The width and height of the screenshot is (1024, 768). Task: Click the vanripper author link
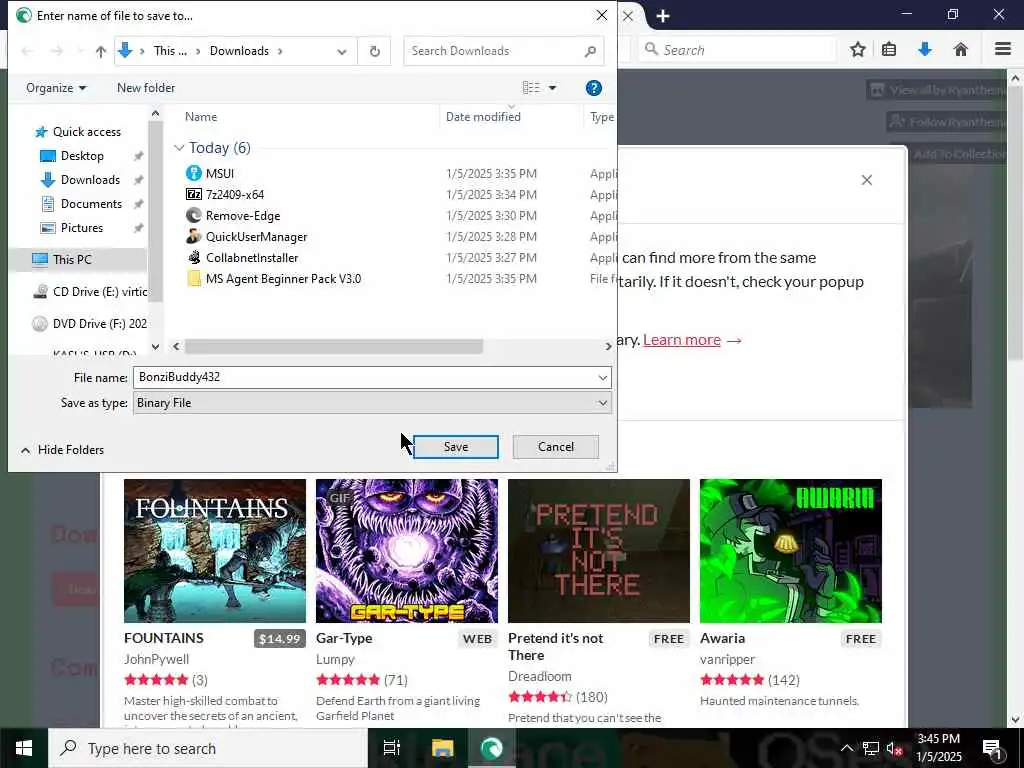[727, 660]
